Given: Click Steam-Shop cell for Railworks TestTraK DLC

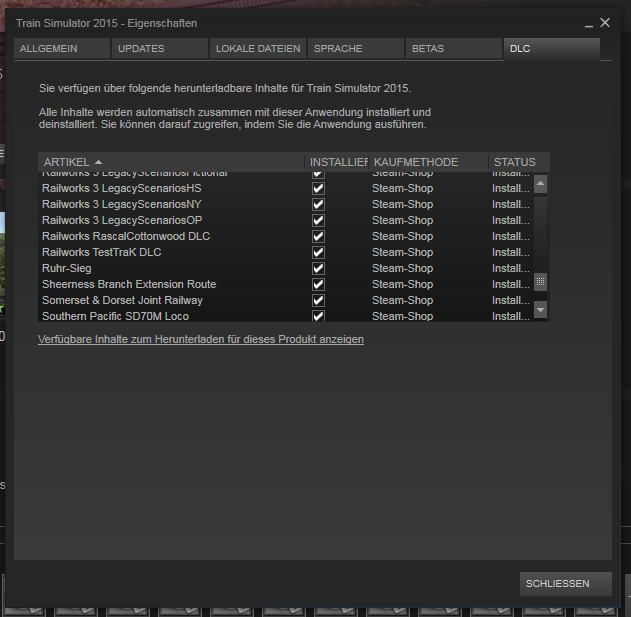Looking at the screenshot, I should click(402, 252).
